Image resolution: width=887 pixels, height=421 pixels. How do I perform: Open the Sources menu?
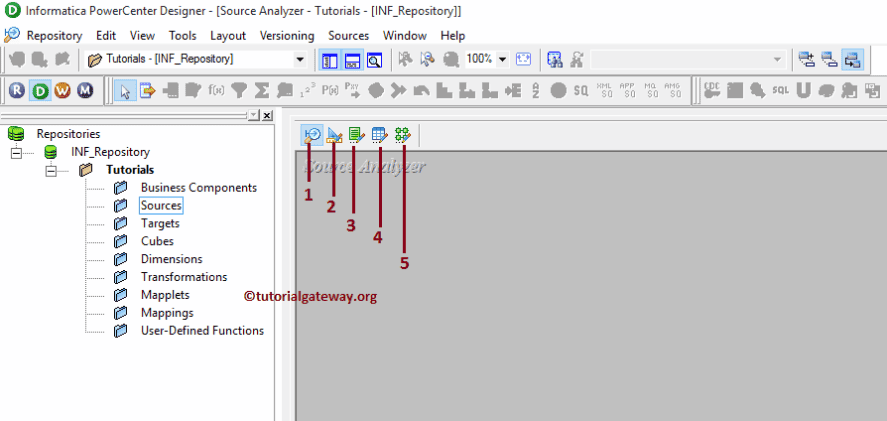348,36
